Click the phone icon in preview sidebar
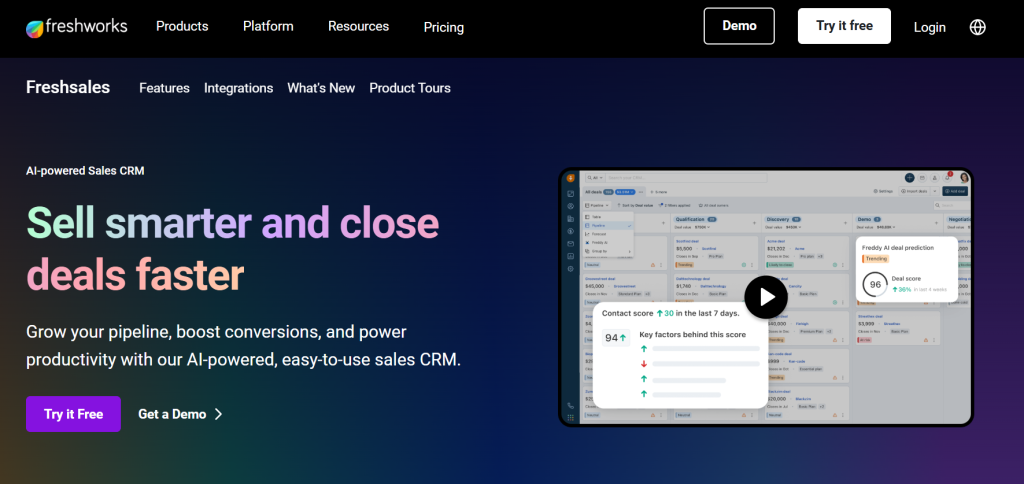 pyautogui.click(x=571, y=406)
